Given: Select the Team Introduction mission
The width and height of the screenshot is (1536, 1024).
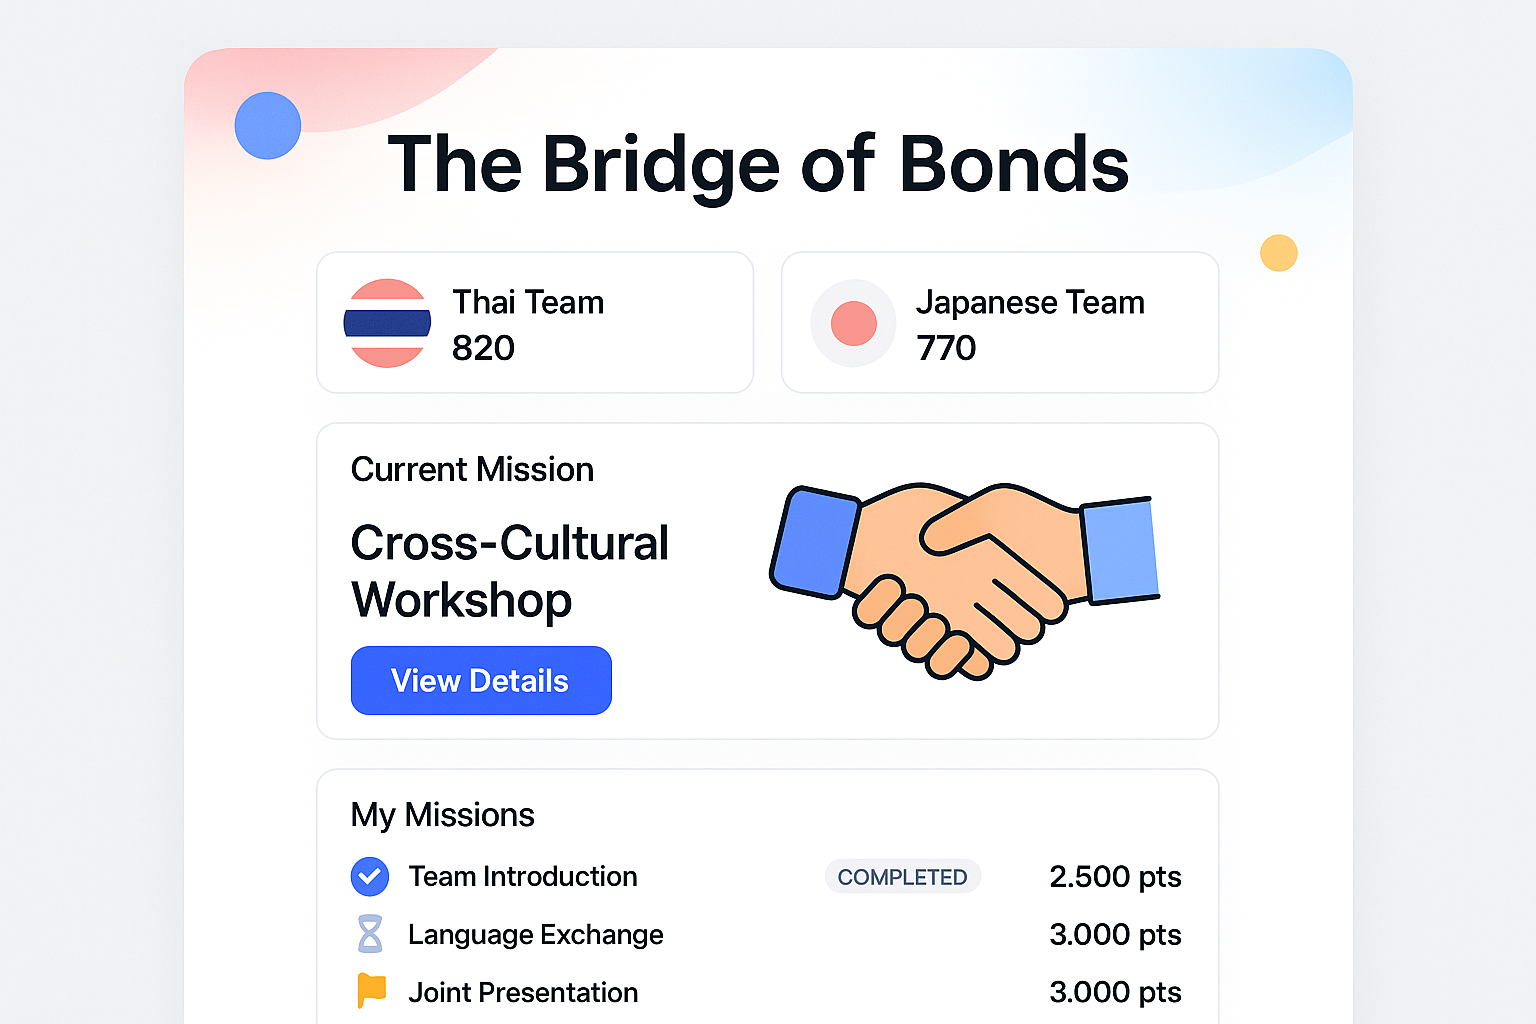Looking at the screenshot, I should click(523, 877).
